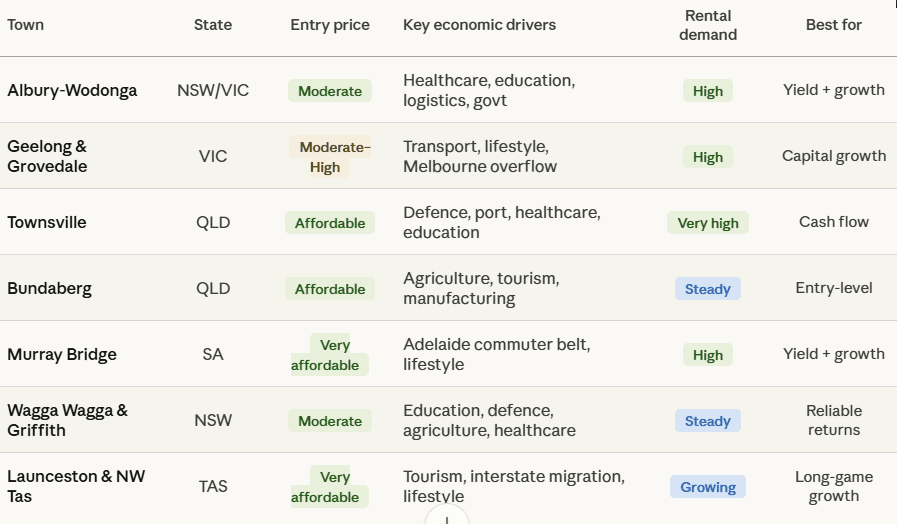Click the Moderate-High badge for Geelong

pos(330,157)
